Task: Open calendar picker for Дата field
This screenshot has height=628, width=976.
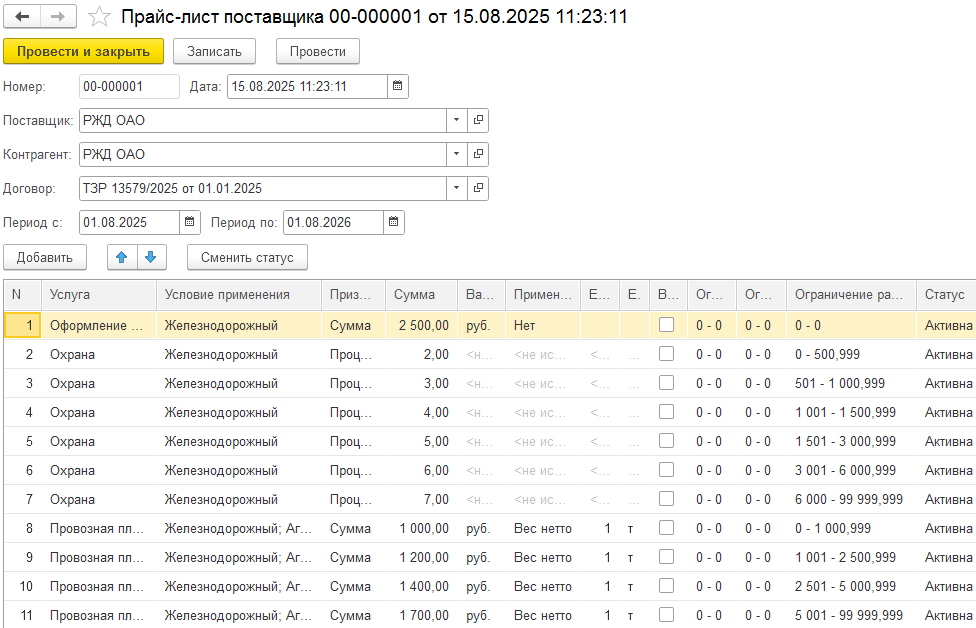Action: click(397, 87)
